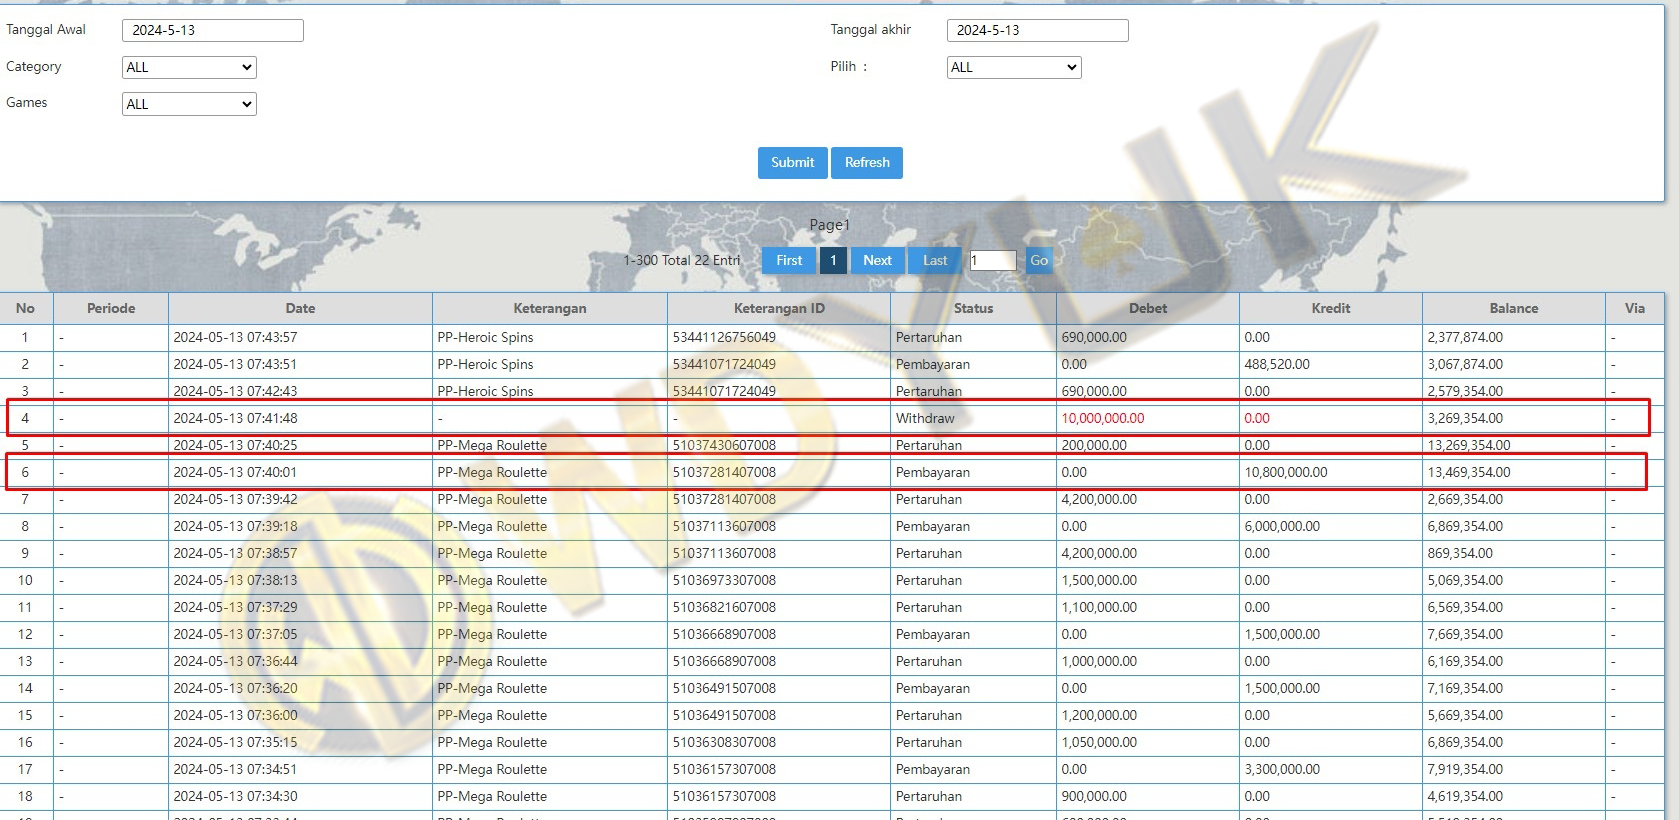Viewport: 1679px width, 820px height.
Task: Click the Tanggal akhir date field
Action: (x=1037, y=30)
